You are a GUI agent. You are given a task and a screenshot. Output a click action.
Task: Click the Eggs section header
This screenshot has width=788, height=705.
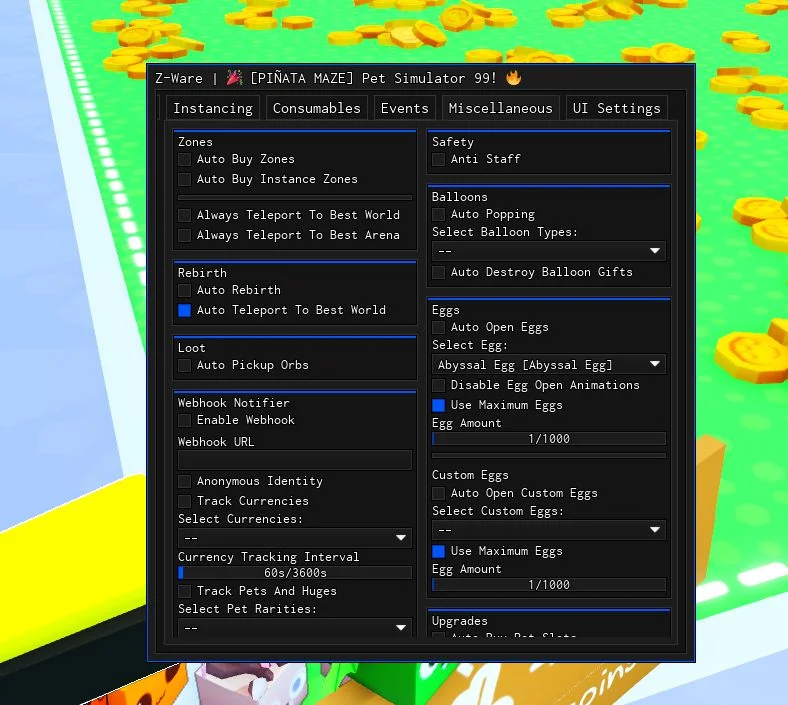(x=445, y=311)
